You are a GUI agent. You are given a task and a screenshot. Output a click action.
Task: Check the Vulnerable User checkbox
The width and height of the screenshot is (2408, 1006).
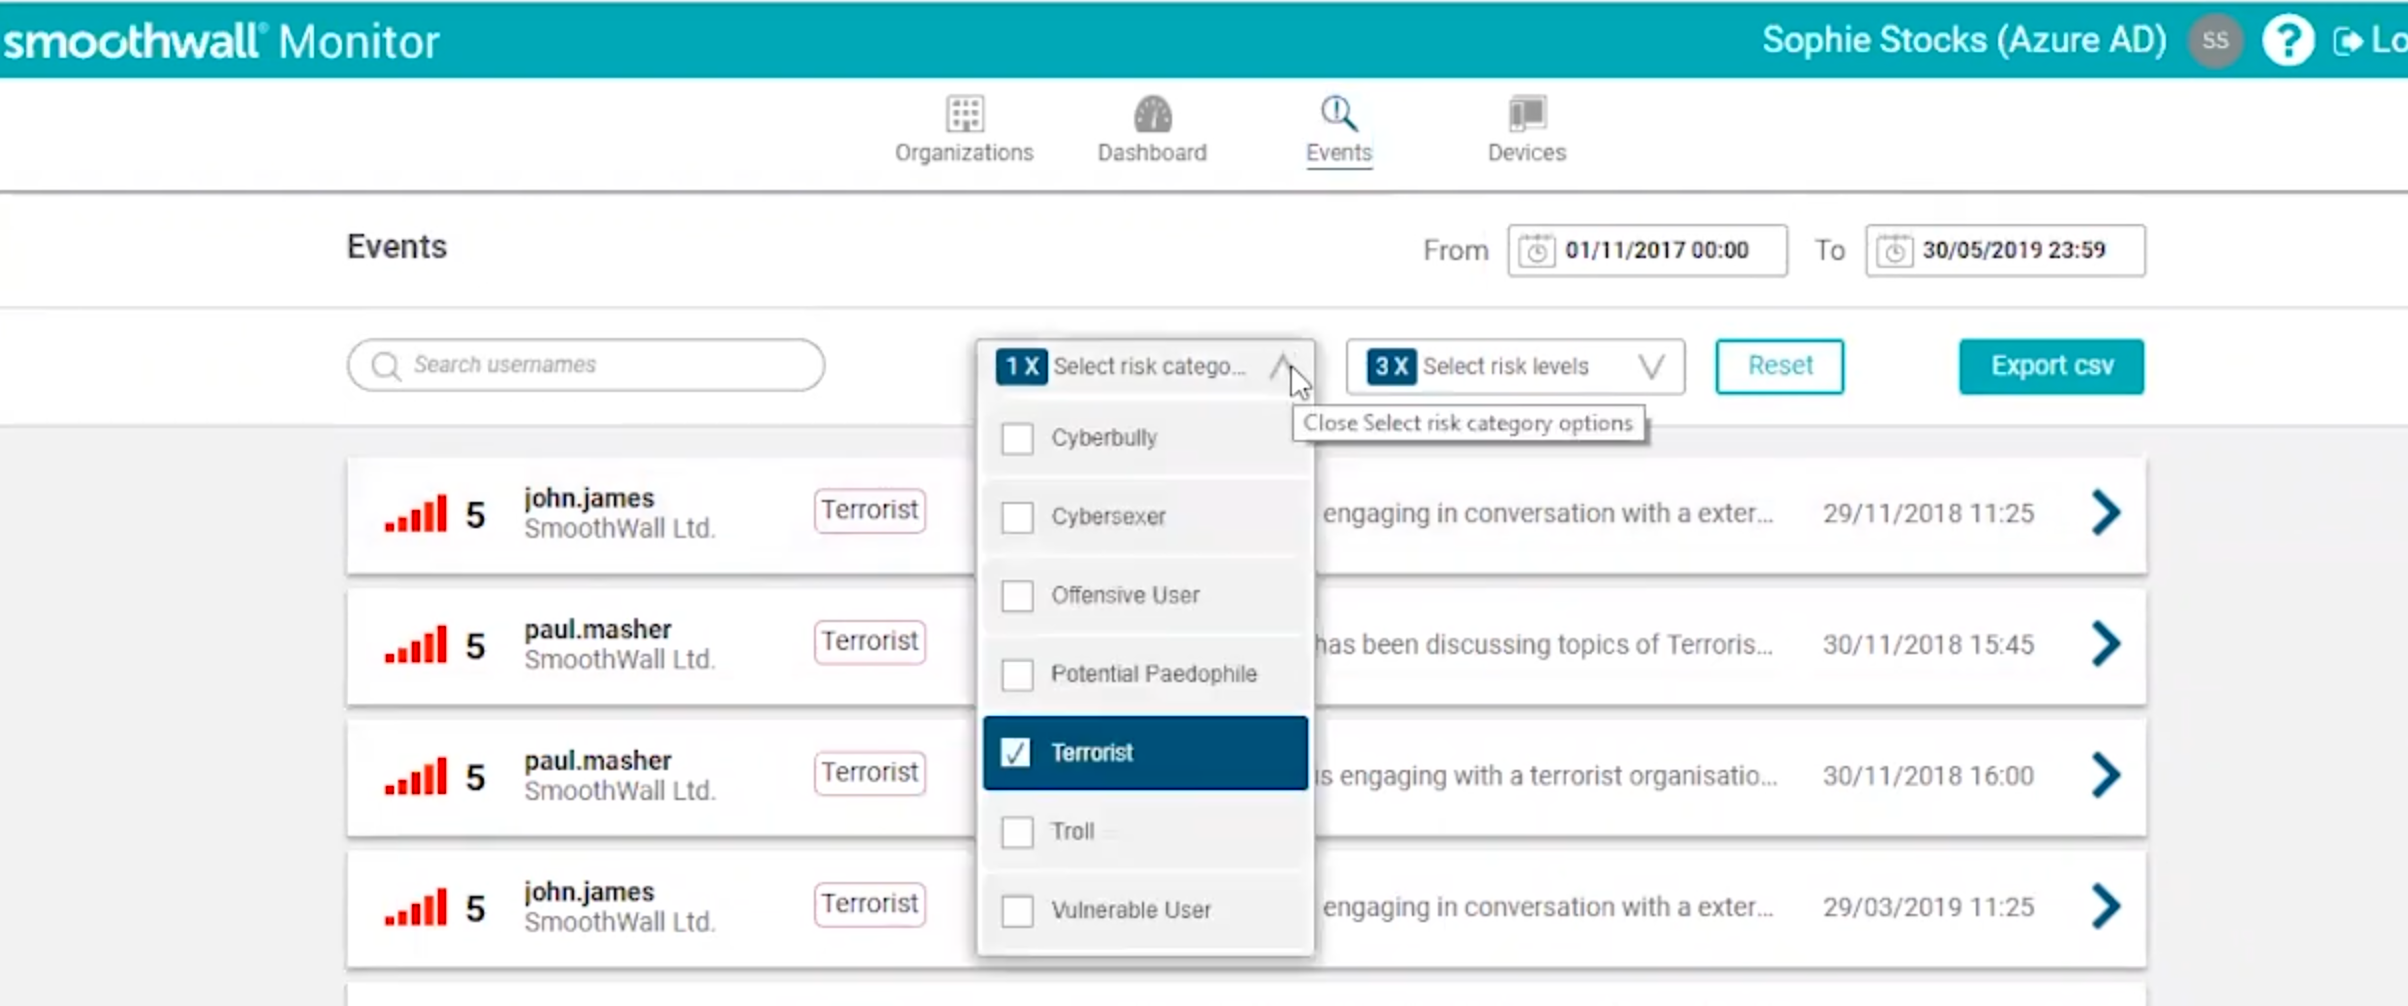click(1017, 910)
